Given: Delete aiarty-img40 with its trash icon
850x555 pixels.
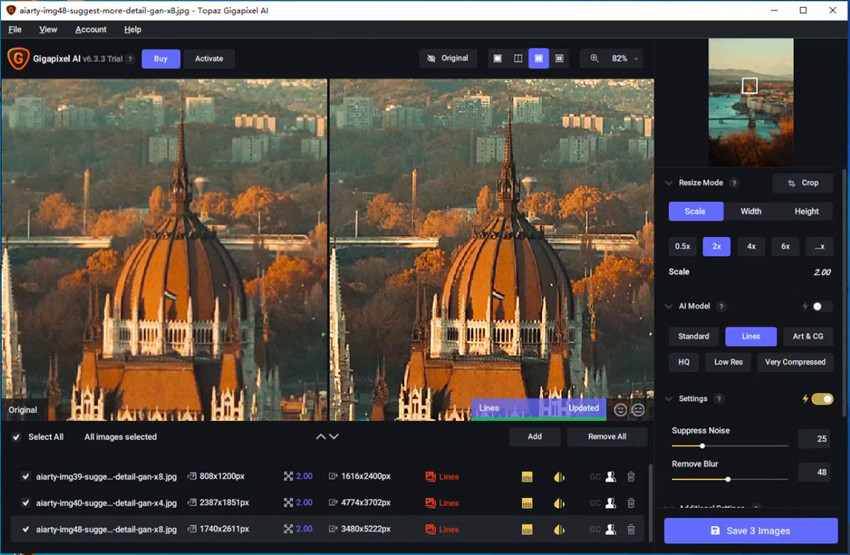Looking at the screenshot, I should [631, 503].
